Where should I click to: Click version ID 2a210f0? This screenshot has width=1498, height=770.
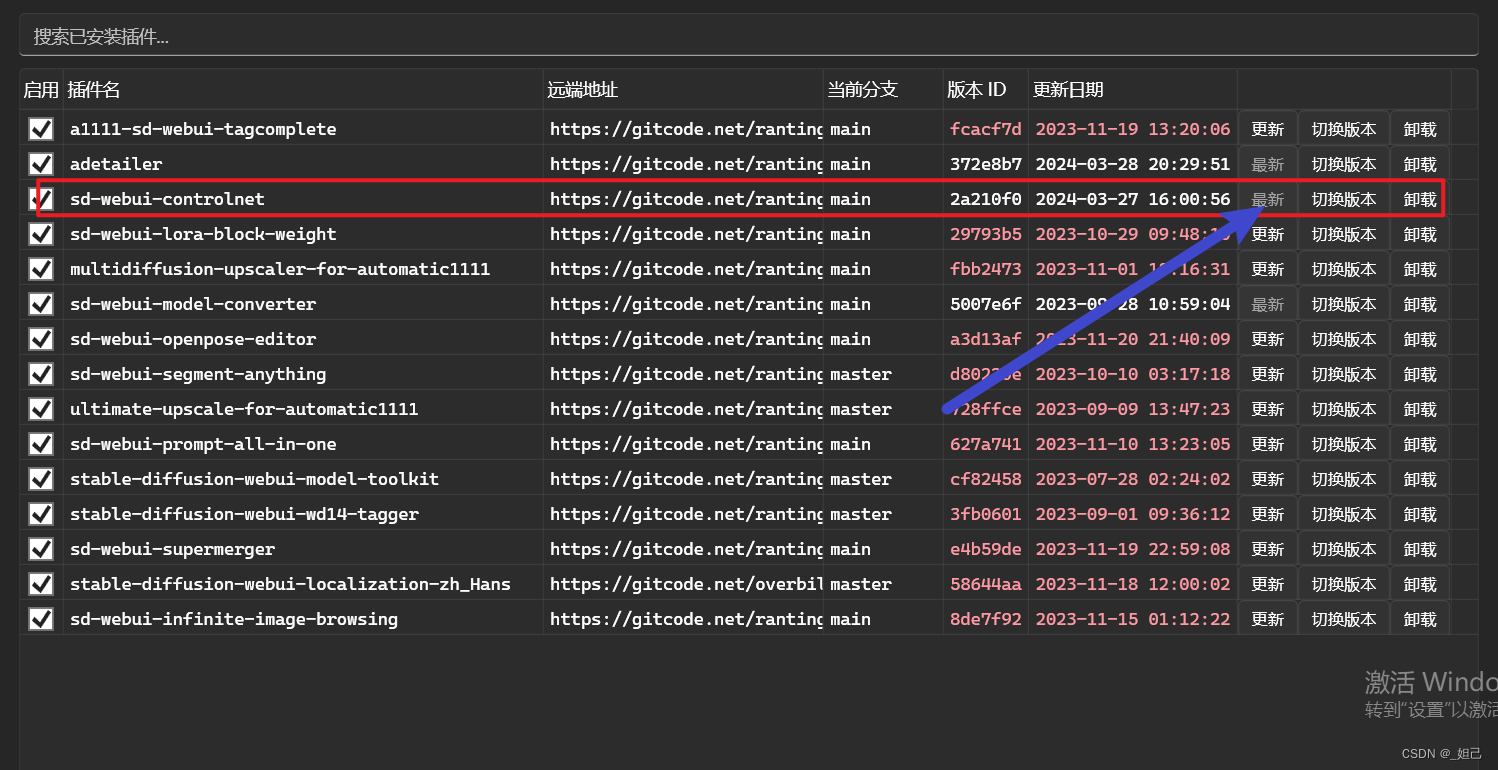tap(986, 199)
